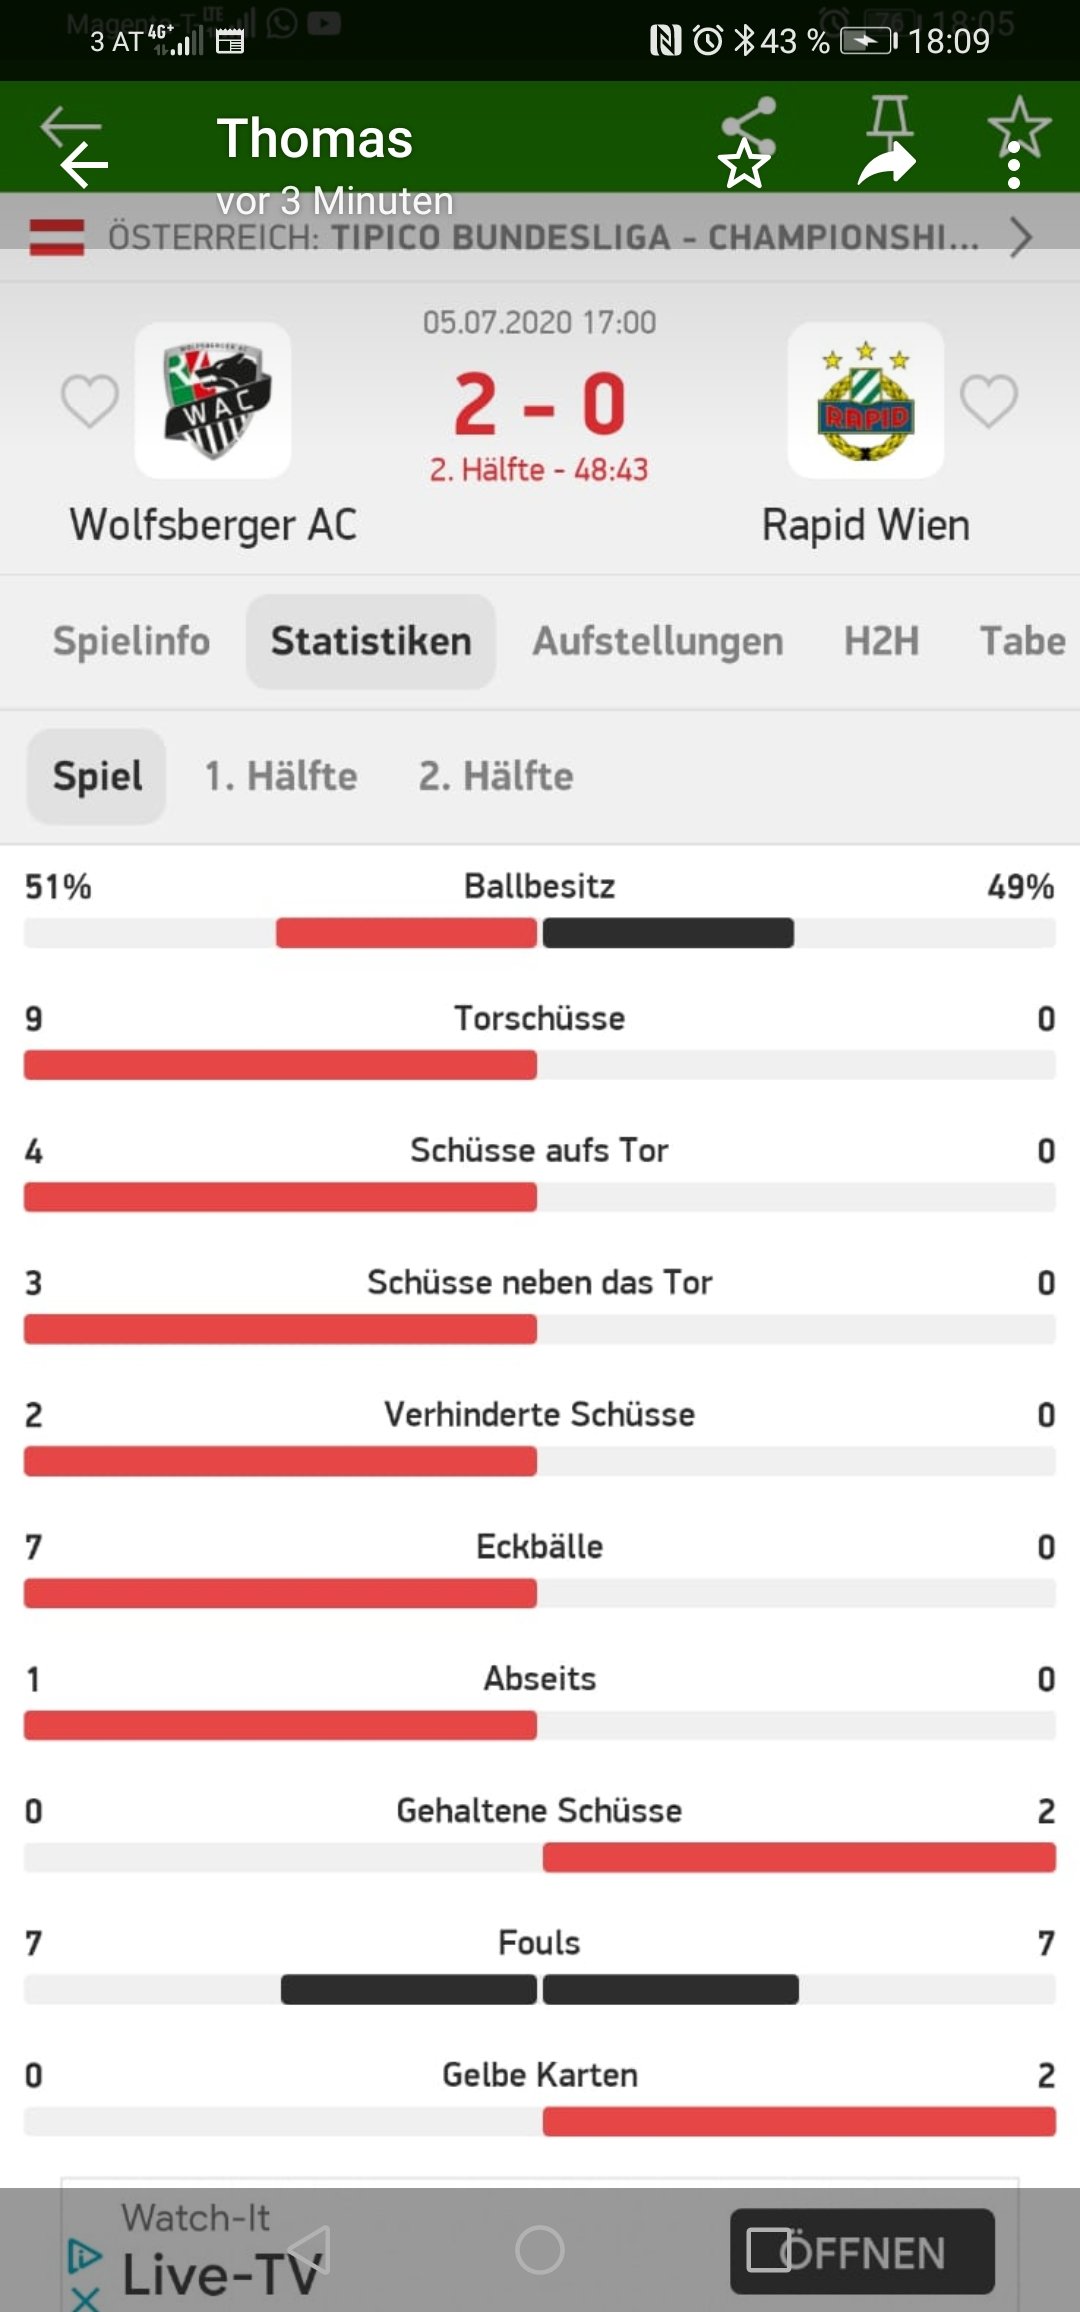Viewport: 1080px width, 2312px height.
Task: Tap the Wolfsberger AC club logo
Action: click(x=213, y=400)
